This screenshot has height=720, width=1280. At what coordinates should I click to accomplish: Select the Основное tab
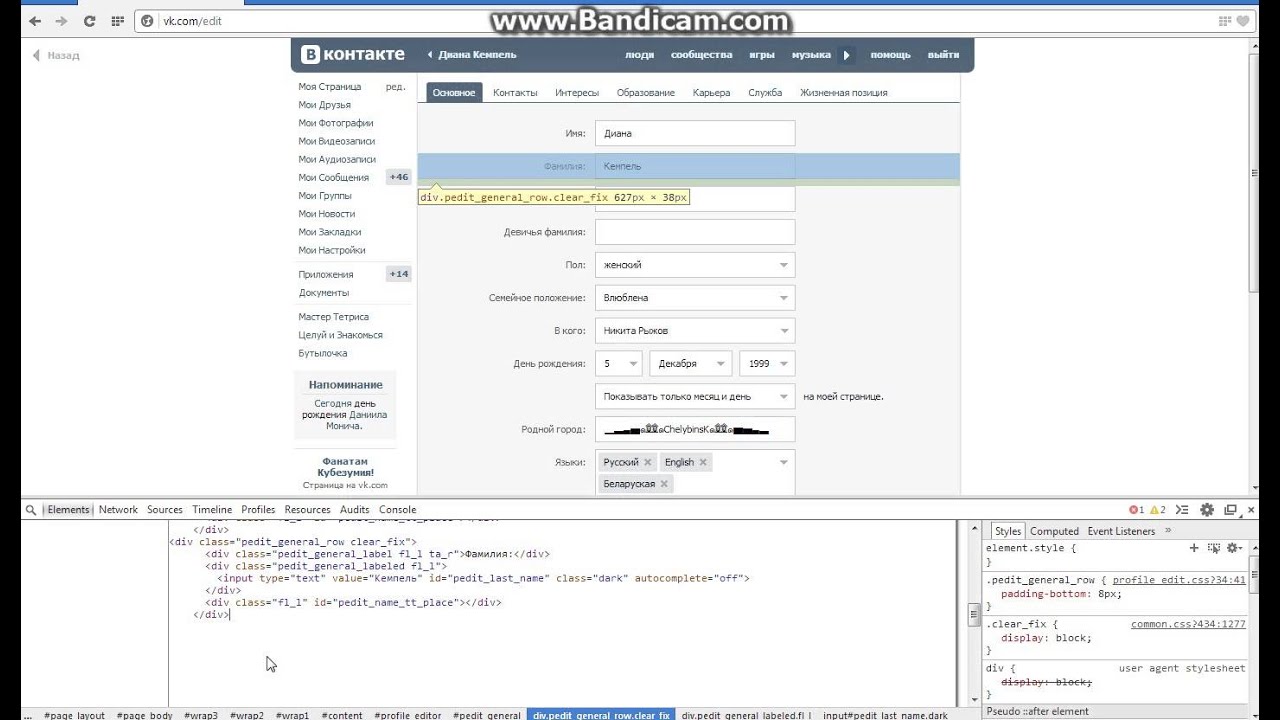pyautogui.click(x=454, y=92)
